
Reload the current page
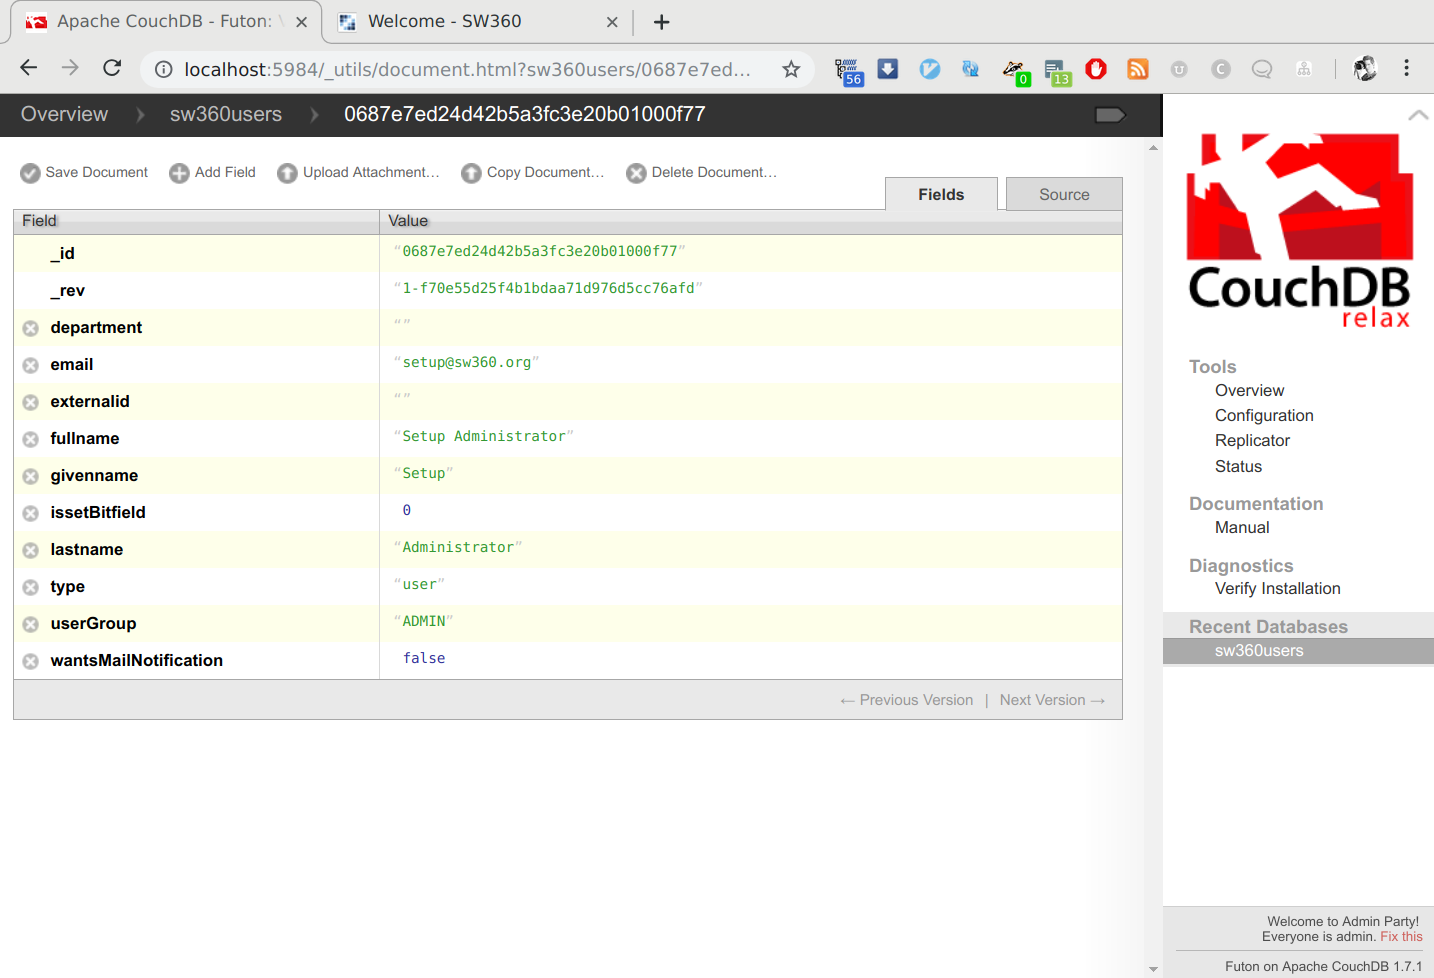click(111, 68)
